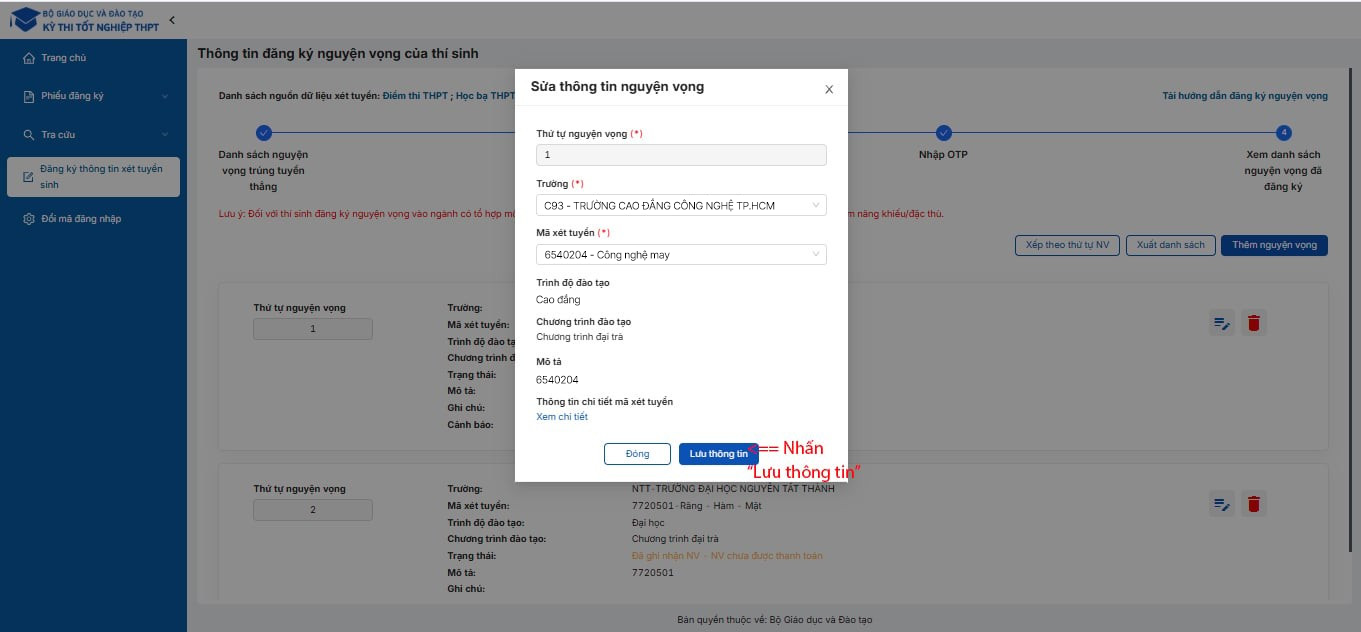1361x632 pixels.
Task: Click the Đóng button in dialog
Action: 637,454
